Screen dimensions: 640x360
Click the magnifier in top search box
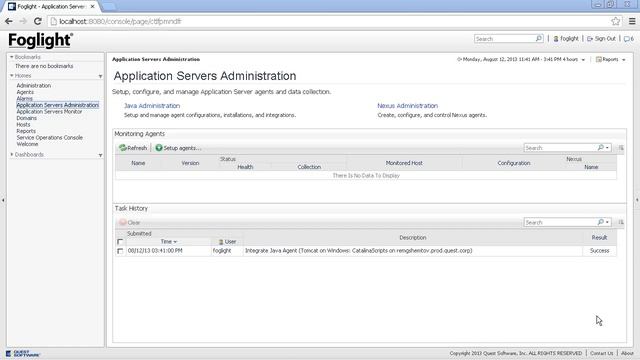pyautogui.click(x=539, y=38)
